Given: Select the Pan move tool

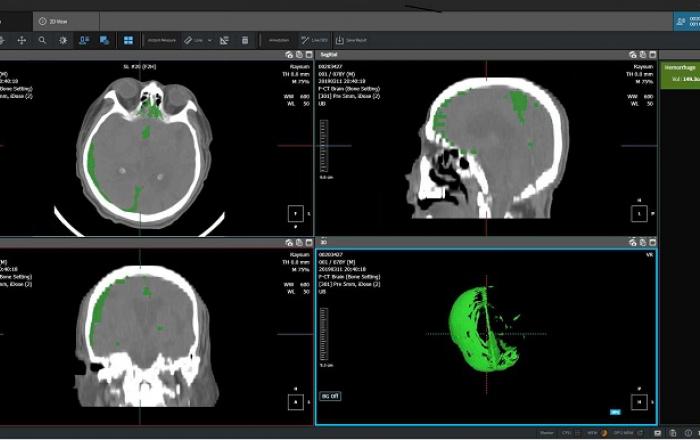Looking at the screenshot, I should (21, 40).
